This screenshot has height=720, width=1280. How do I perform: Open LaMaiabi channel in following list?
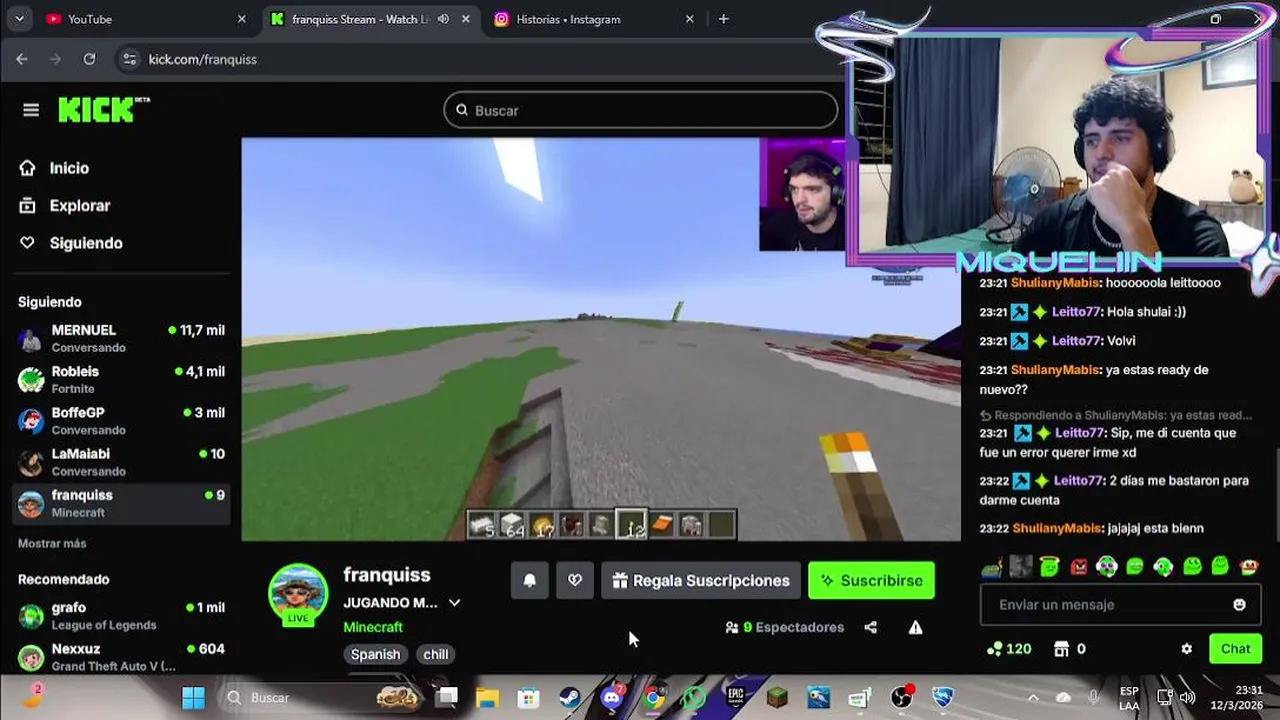(122, 461)
